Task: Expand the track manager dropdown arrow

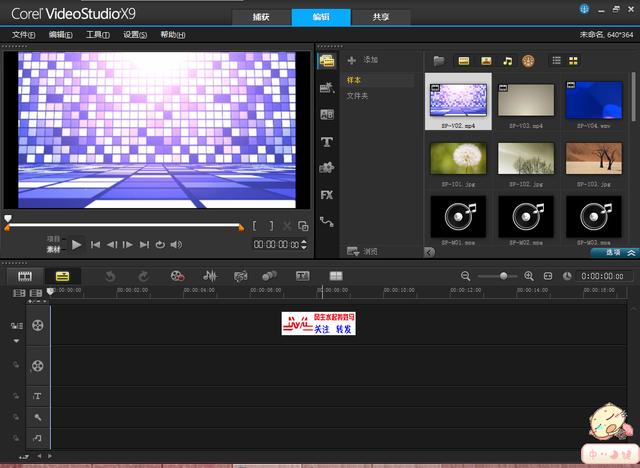Action: pos(16,341)
